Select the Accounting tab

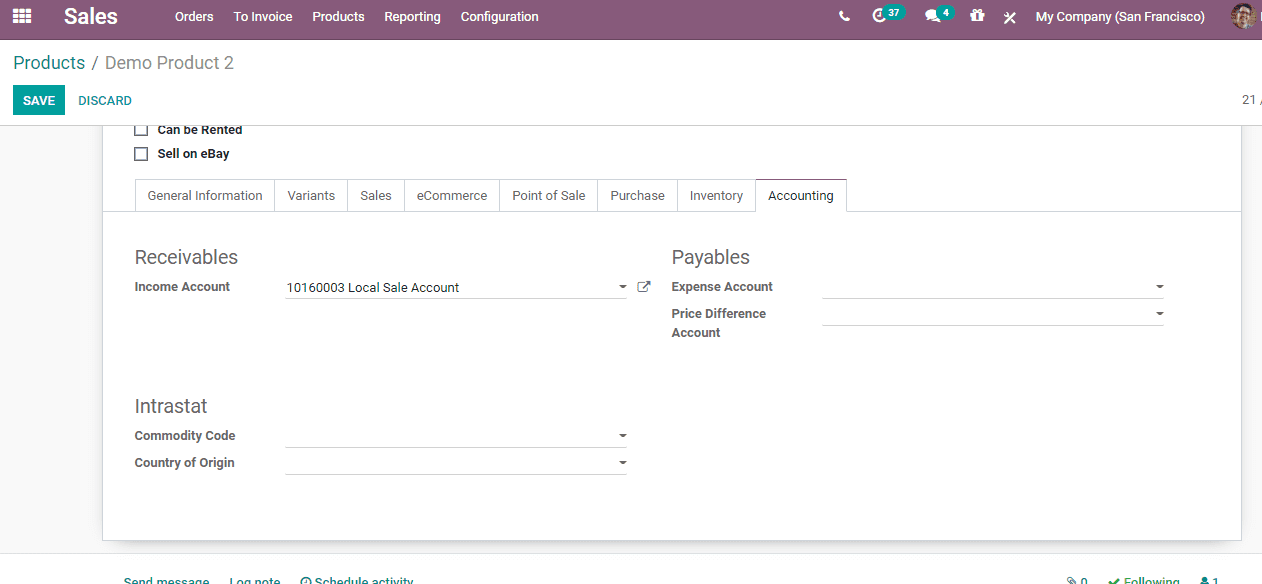(x=801, y=196)
